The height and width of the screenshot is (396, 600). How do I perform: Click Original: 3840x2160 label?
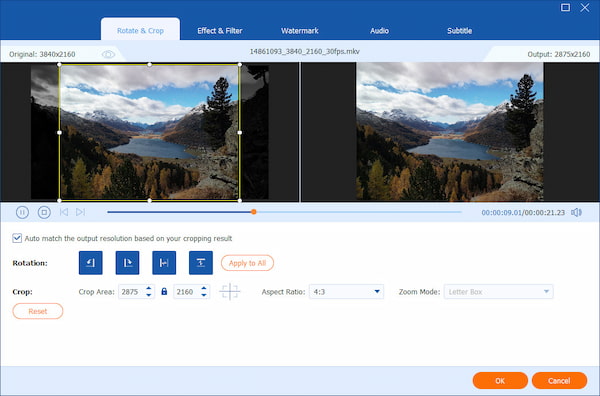tap(42, 54)
